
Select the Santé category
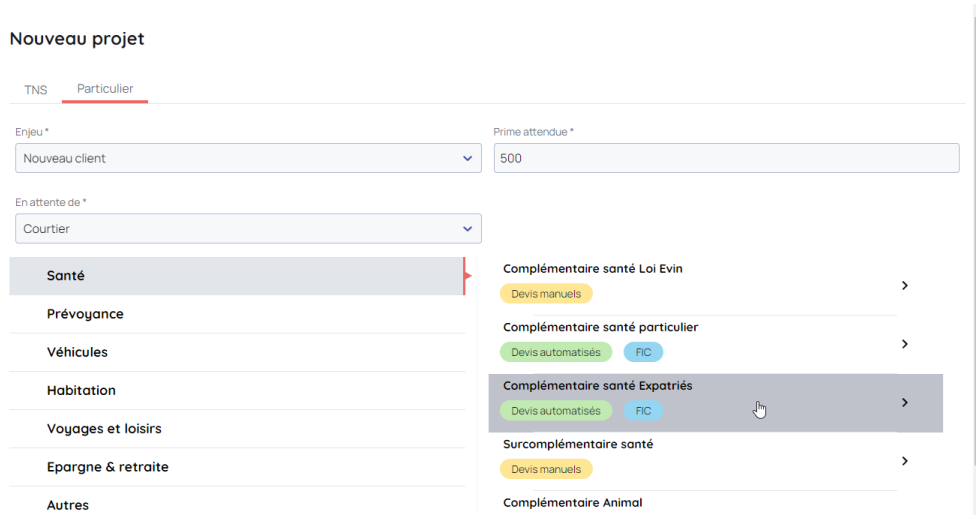pos(236,276)
